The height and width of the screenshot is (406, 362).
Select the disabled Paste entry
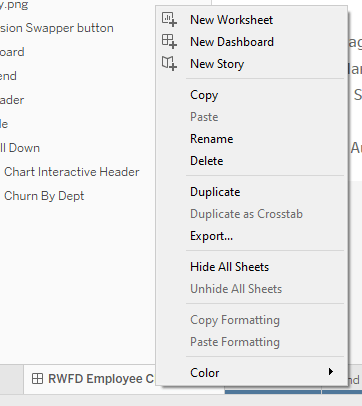[251, 117]
